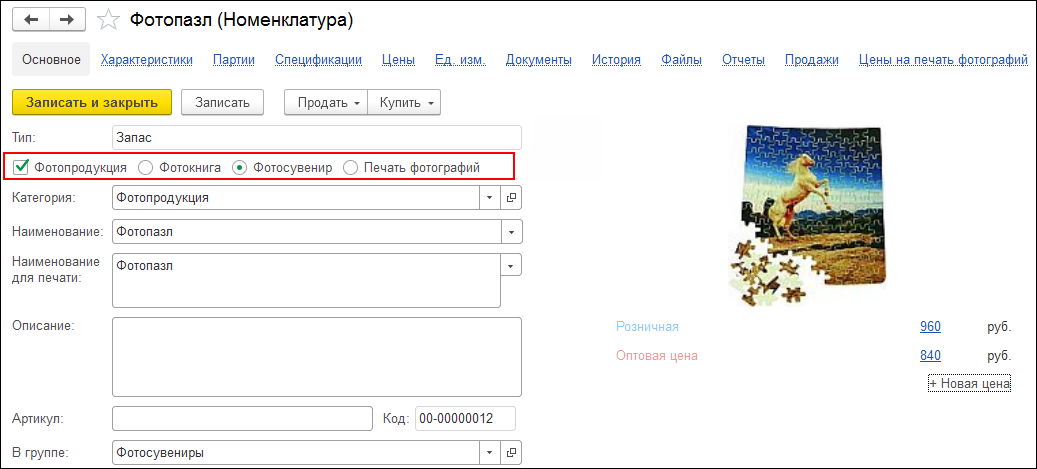Click the empty Описание text area
This screenshot has height=469, width=1037.
[x=317, y=357]
